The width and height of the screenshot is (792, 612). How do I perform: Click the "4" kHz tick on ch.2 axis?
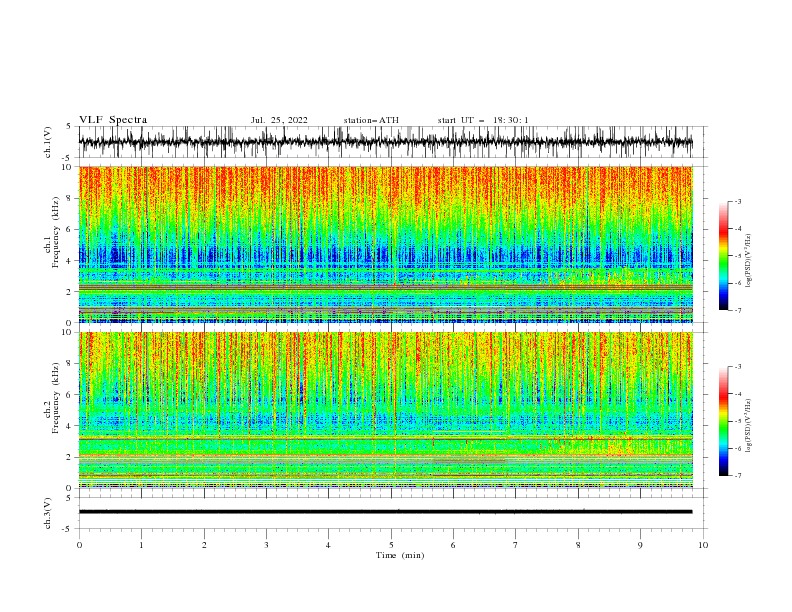[x=70, y=426]
